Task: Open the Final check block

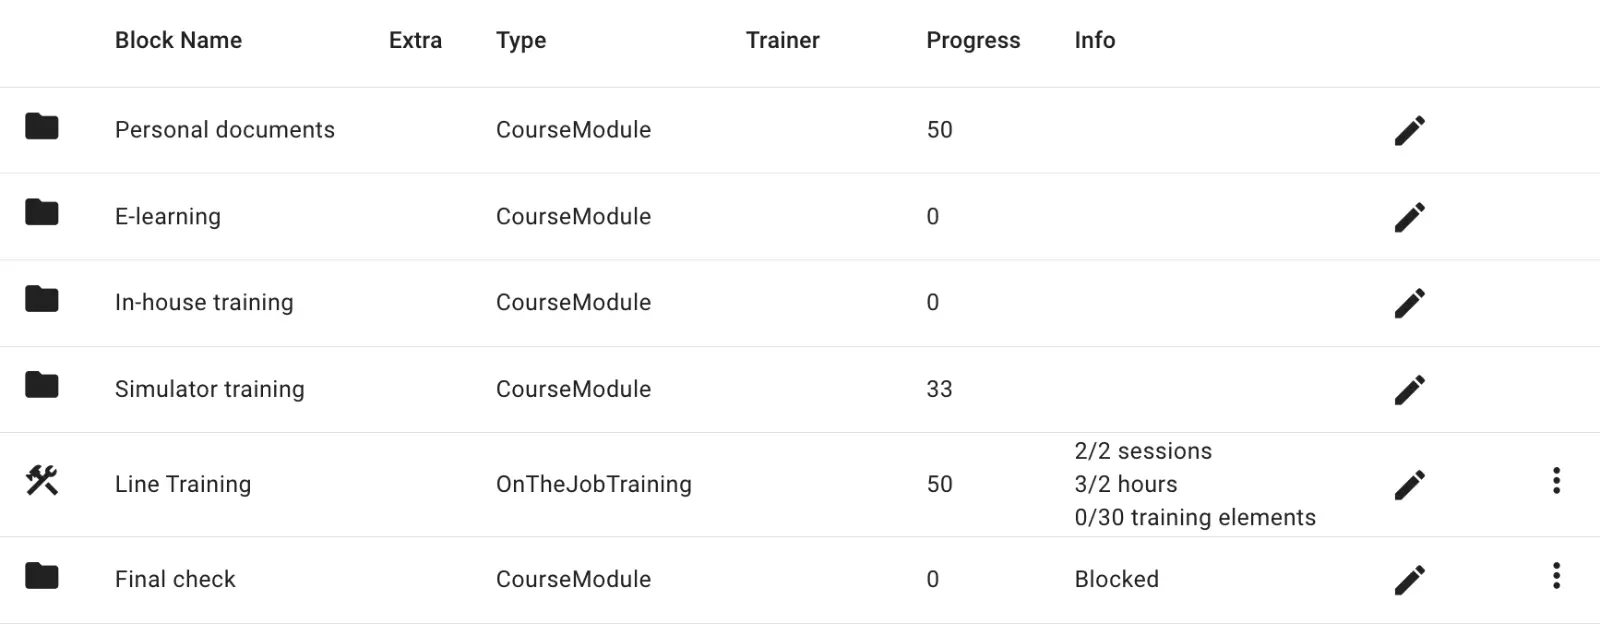Action: click(175, 579)
